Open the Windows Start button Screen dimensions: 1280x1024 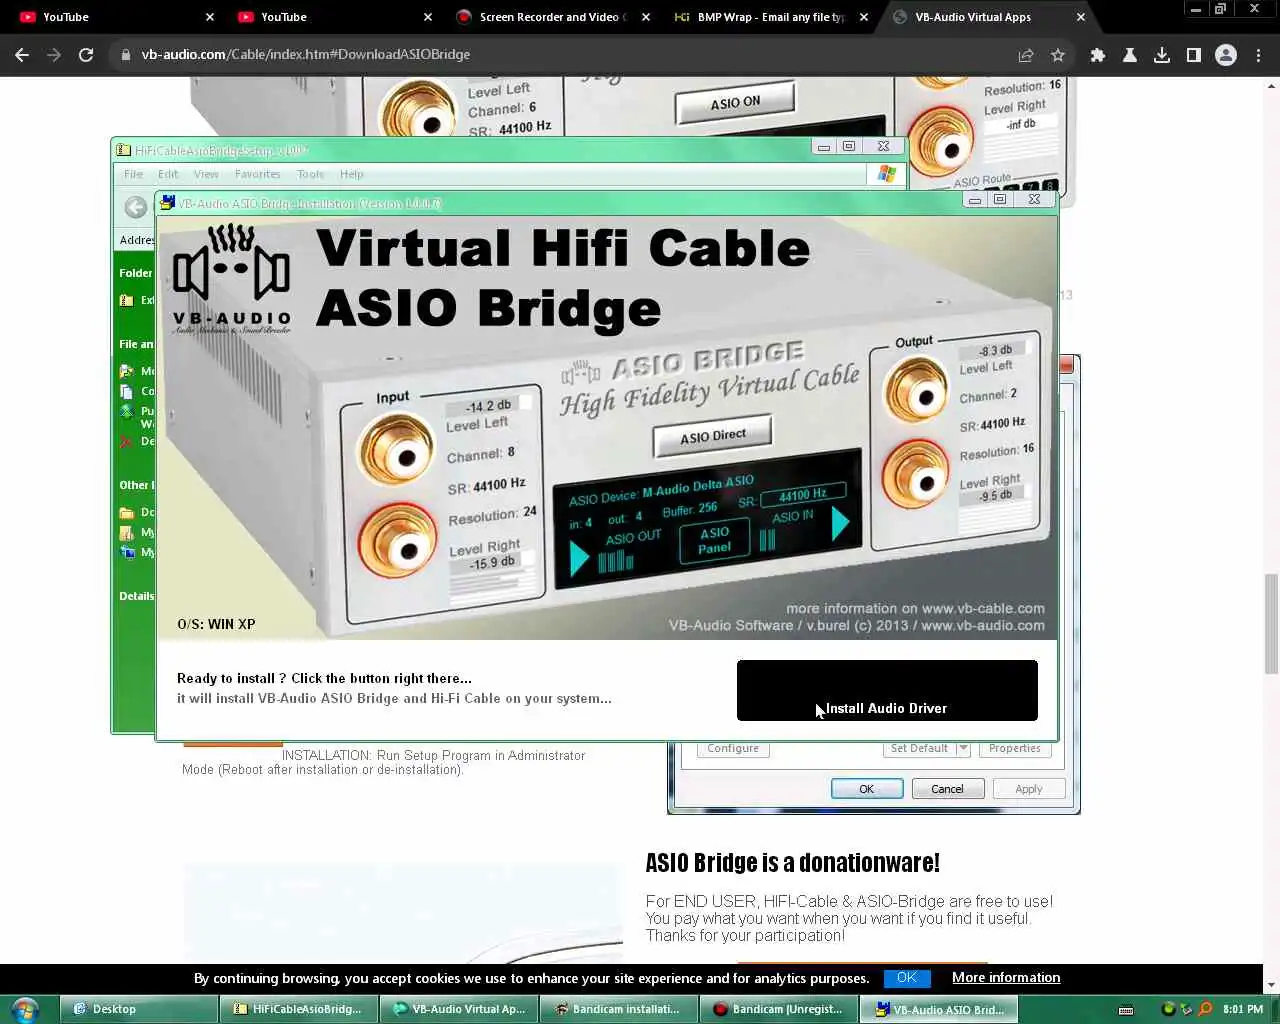pyautogui.click(x=24, y=1009)
